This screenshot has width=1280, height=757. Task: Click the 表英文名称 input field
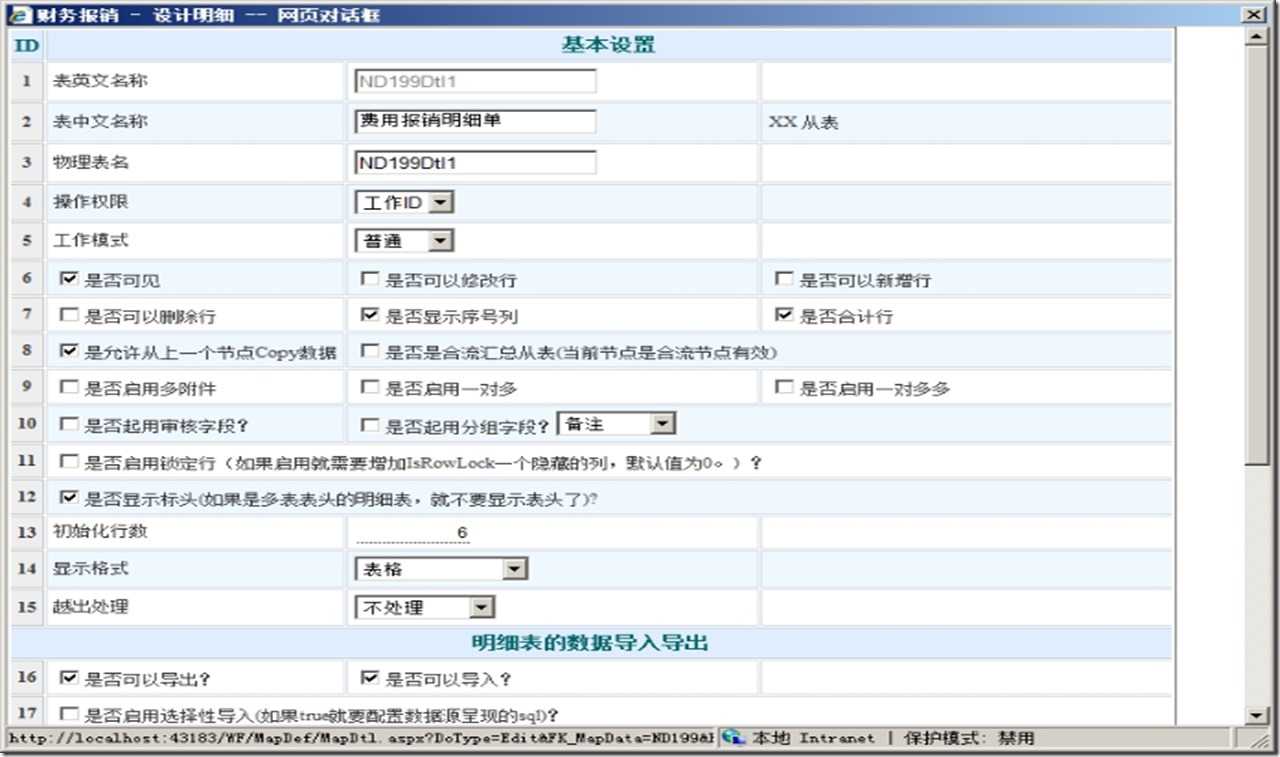coord(475,81)
